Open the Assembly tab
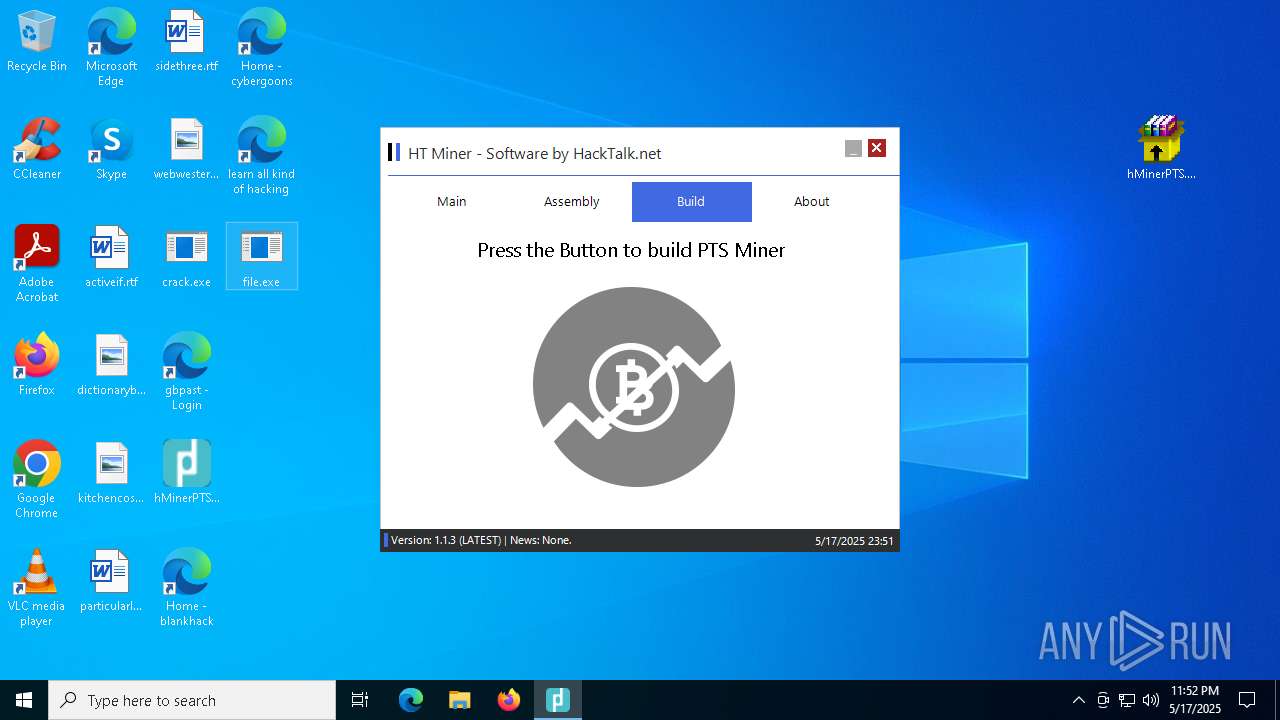The image size is (1280, 720). point(572,202)
